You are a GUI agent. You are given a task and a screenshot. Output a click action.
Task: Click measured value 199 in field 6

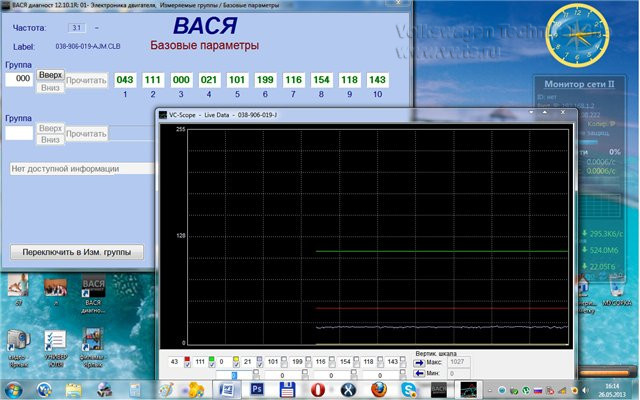265,80
